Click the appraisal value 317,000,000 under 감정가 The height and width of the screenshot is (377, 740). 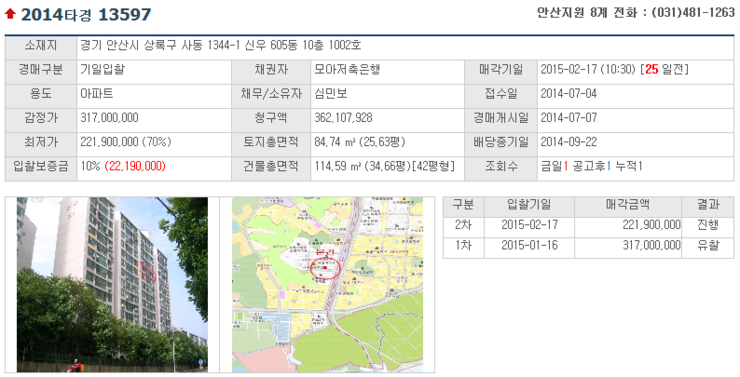click(x=109, y=117)
